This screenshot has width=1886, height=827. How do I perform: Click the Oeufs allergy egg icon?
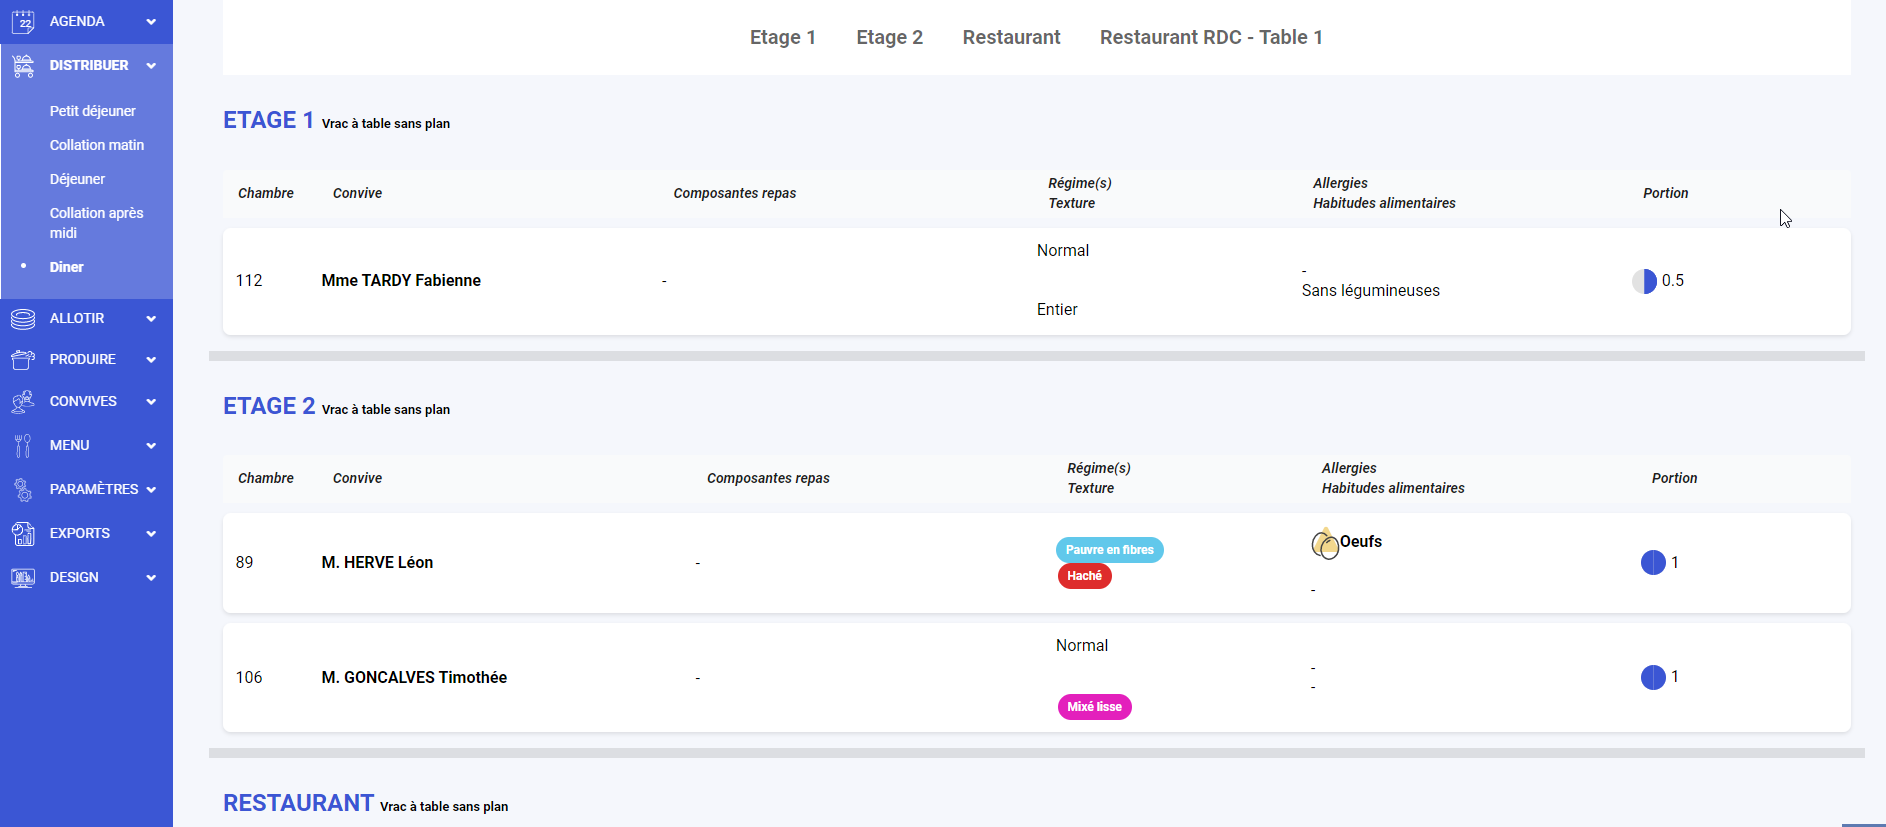coord(1325,544)
